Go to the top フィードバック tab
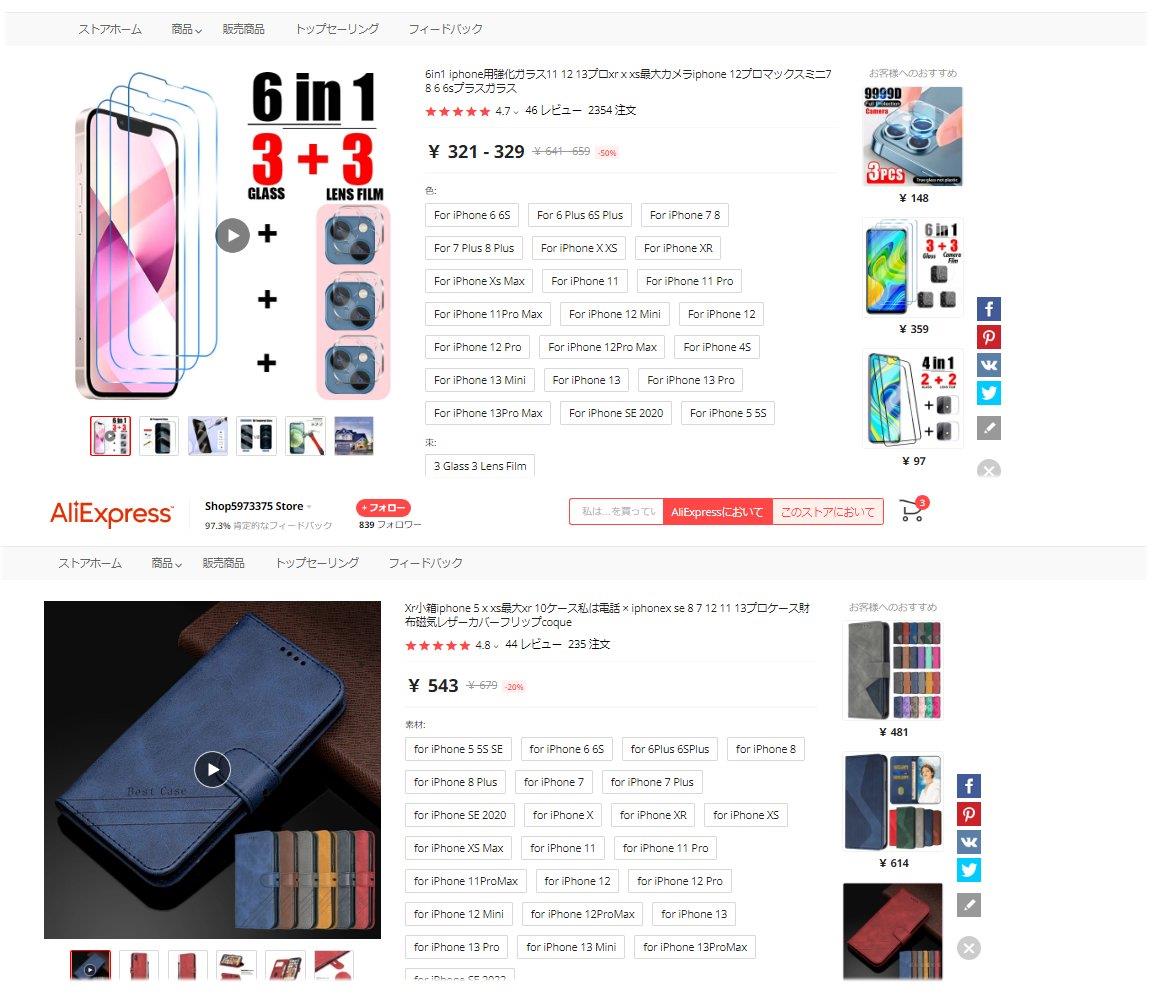This screenshot has height=1008, width=1152. tap(445, 29)
